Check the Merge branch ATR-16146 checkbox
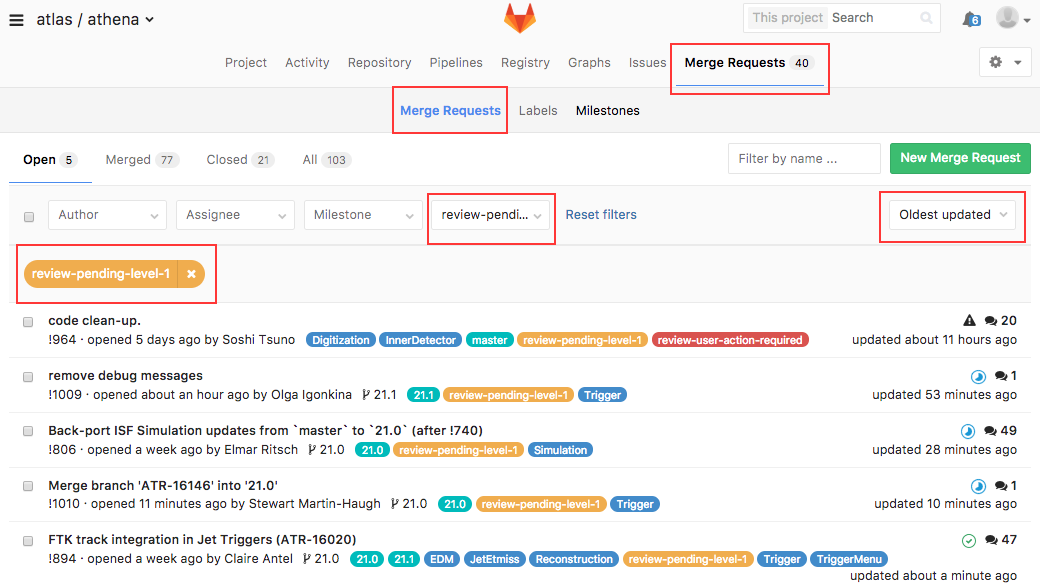The image size is (1040, 586). [x=28, y=487]
